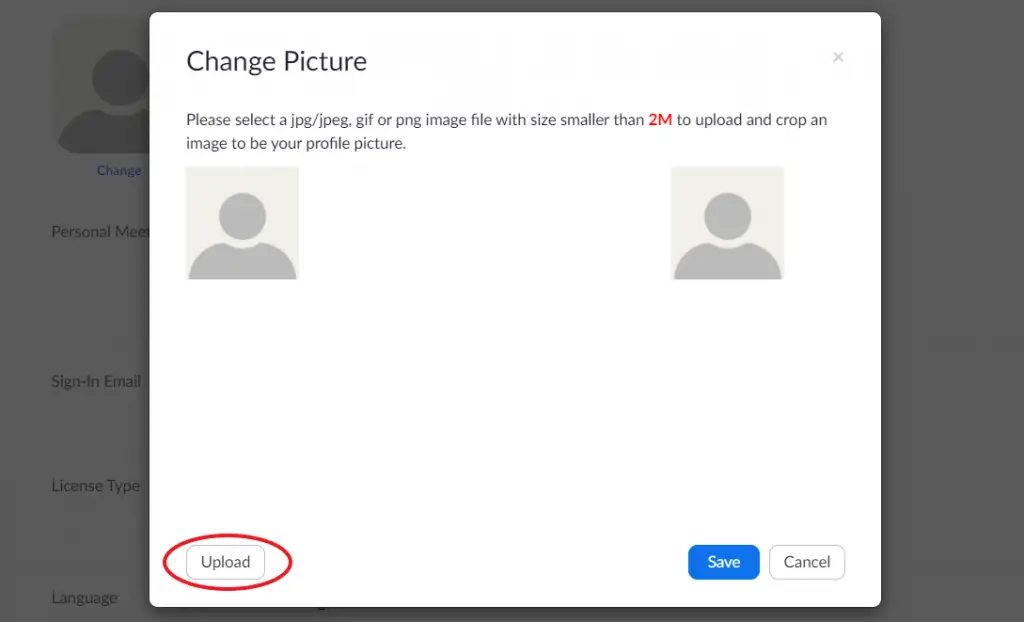
Task: Select the Sign-In Email section label
Action: pyautogui.click(x=96, y=381)
